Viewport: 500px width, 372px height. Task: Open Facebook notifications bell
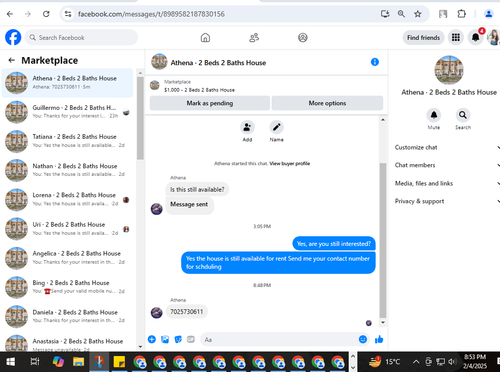pyautogui.click(x=476, y=37)
